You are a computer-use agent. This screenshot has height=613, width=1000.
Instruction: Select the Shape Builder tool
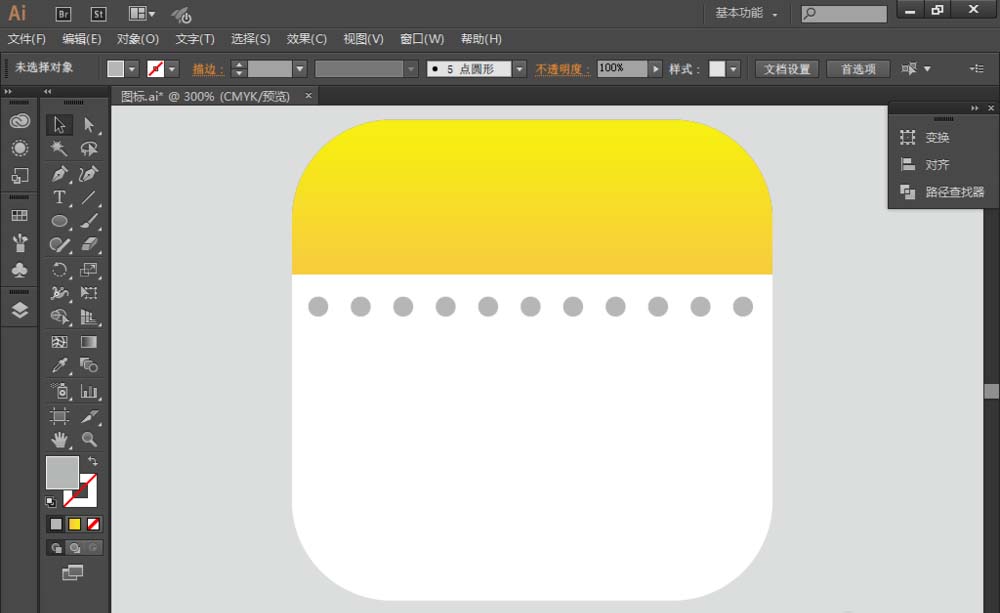pyautogui.click(x=59, y=317)
